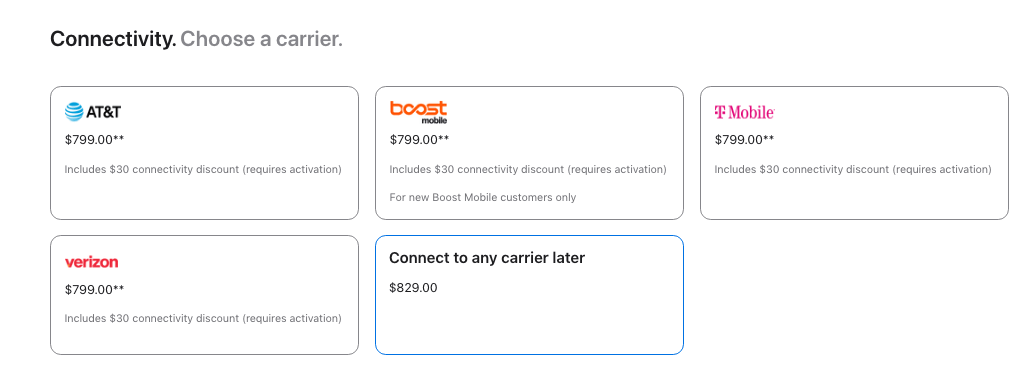This screenshot has height=383, width=1020.
Task: Click the Connectivity heading
Action: click(113, 39)
